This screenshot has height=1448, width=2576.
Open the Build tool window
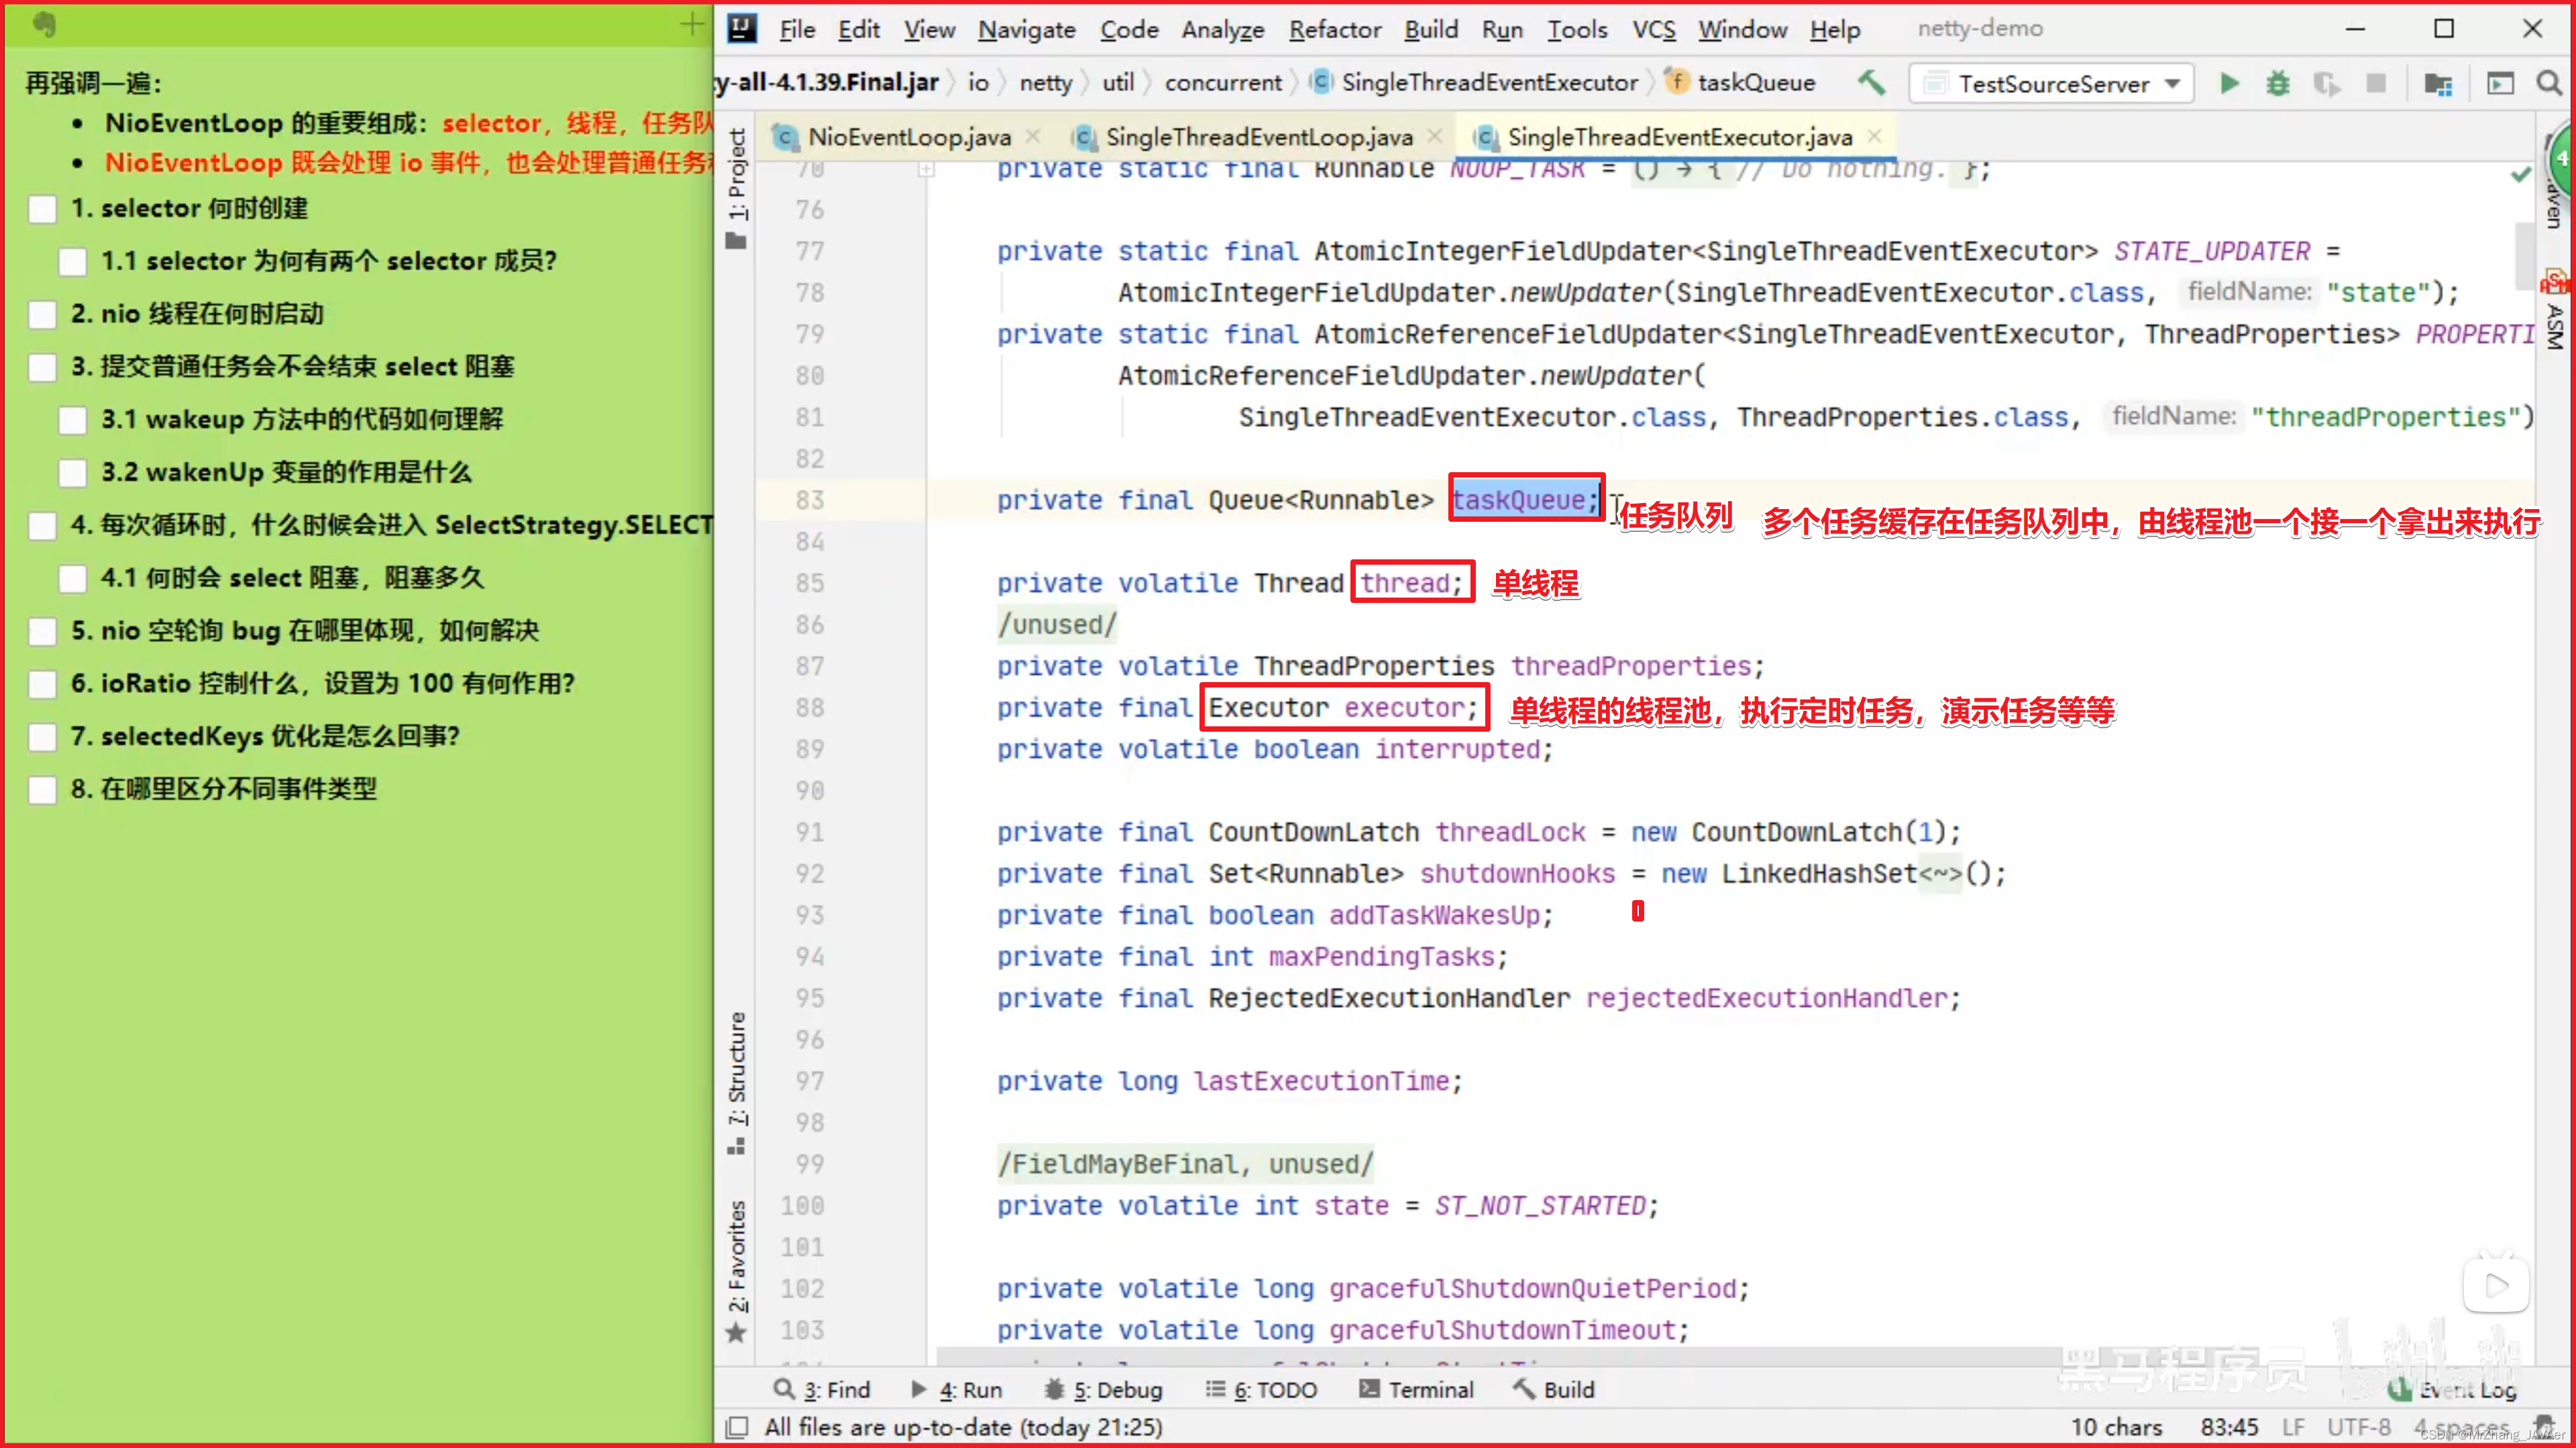pos(1554,1390)
